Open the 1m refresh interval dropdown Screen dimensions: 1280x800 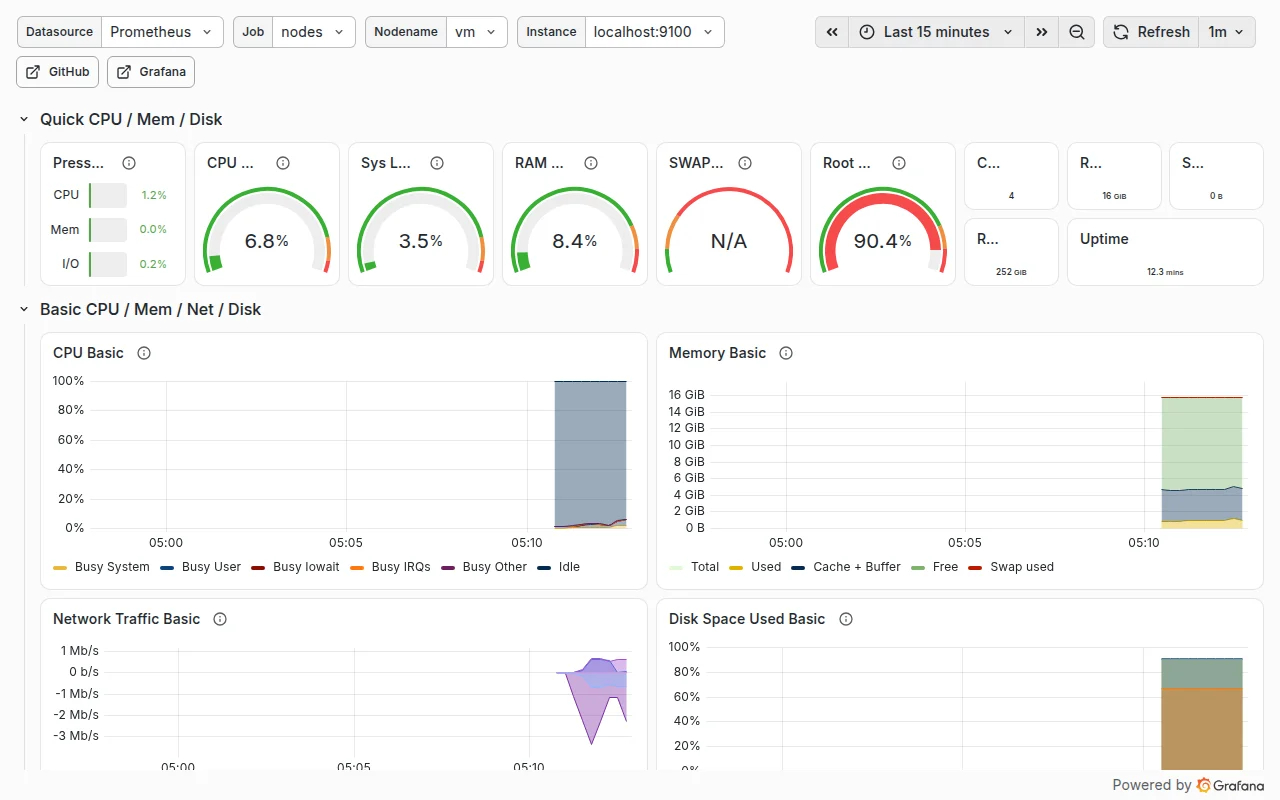click(1227, 32)
